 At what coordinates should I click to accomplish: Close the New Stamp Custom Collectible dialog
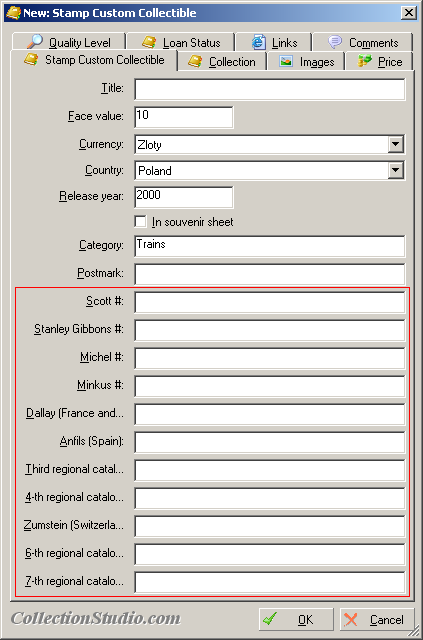click(409, 13)
